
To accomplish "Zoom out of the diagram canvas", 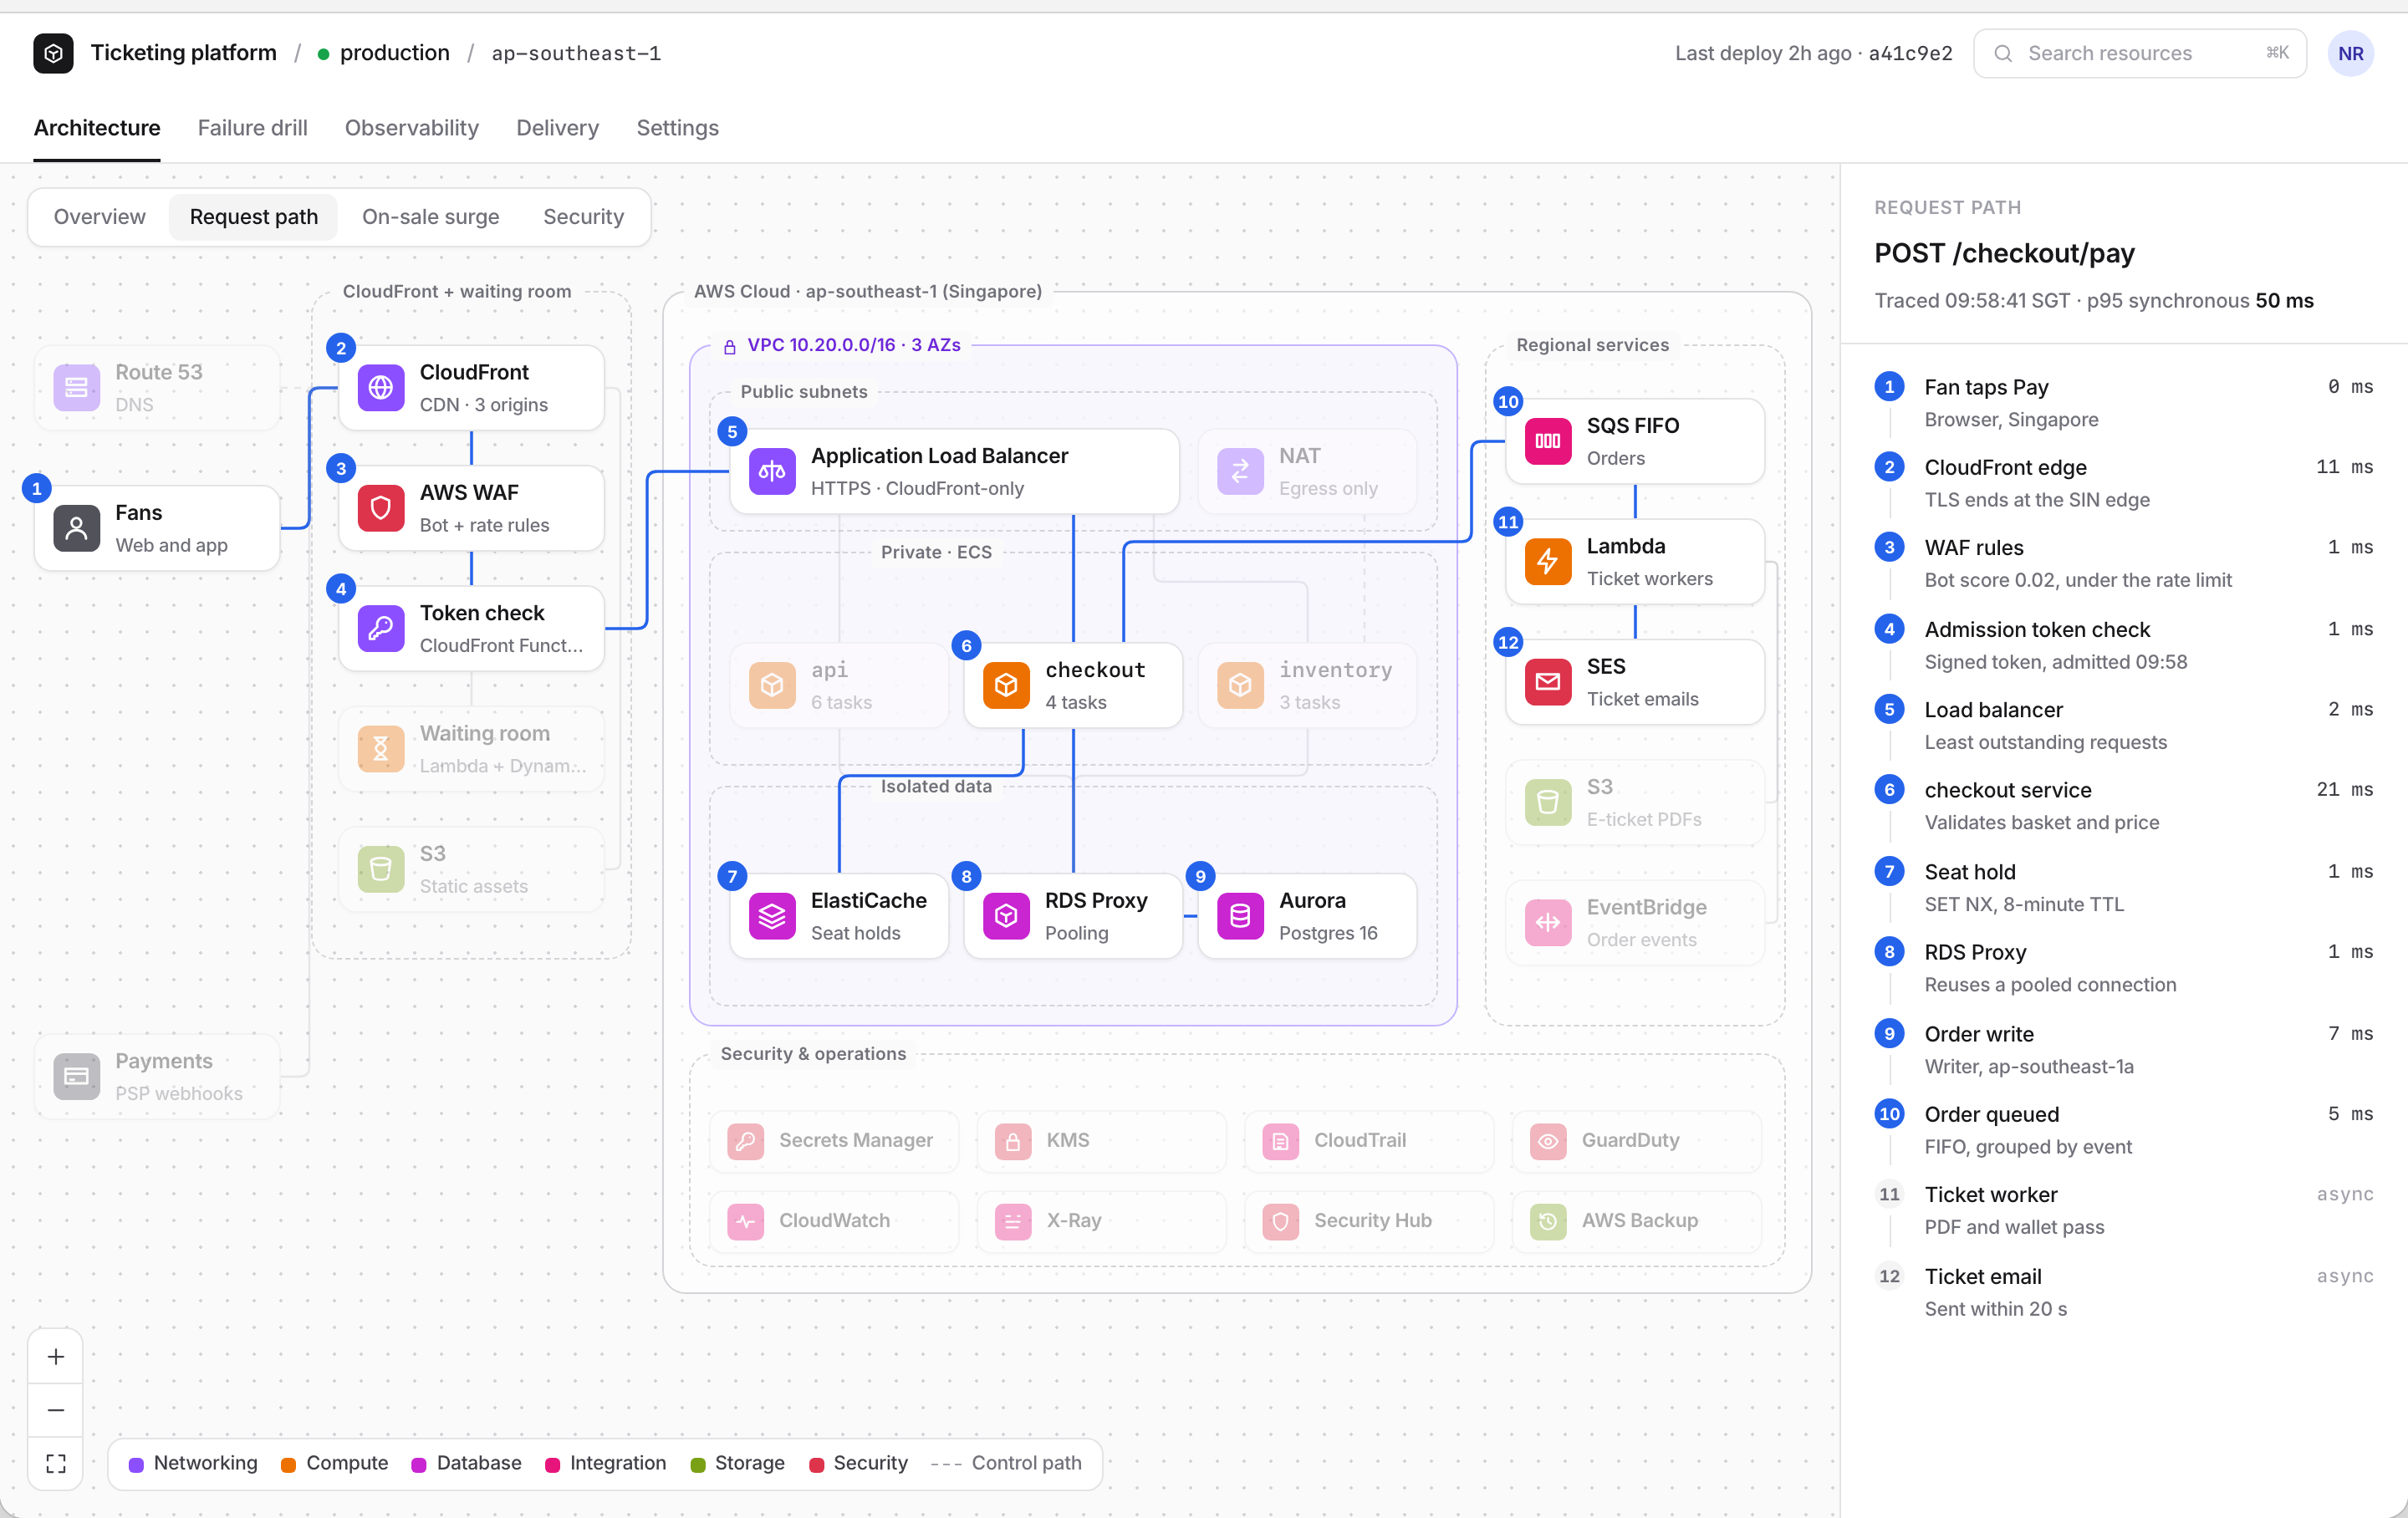I will click(56, 1410).
